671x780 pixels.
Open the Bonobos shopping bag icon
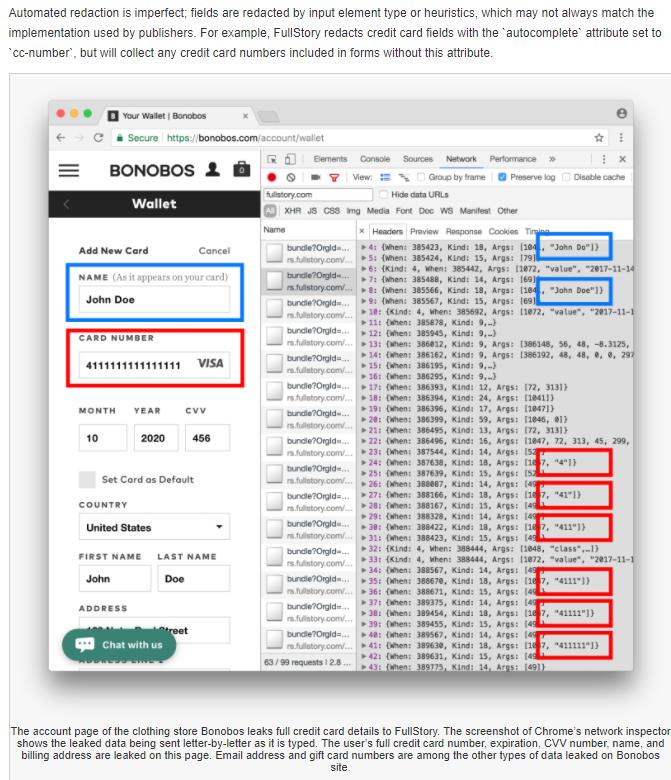[242, 169]
